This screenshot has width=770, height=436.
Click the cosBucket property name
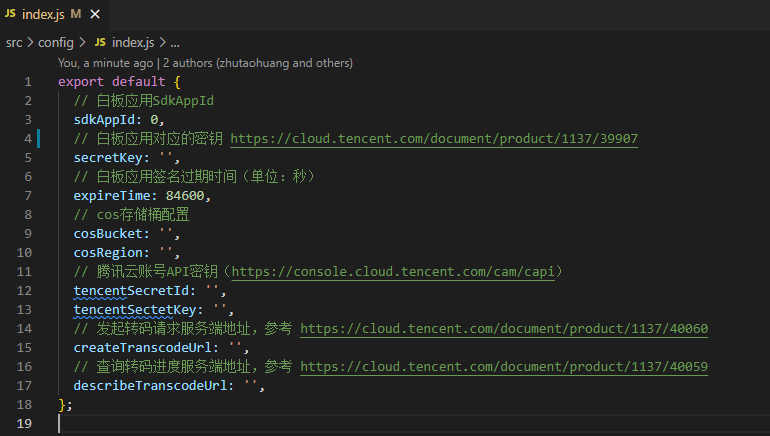(x=108, y=234)
